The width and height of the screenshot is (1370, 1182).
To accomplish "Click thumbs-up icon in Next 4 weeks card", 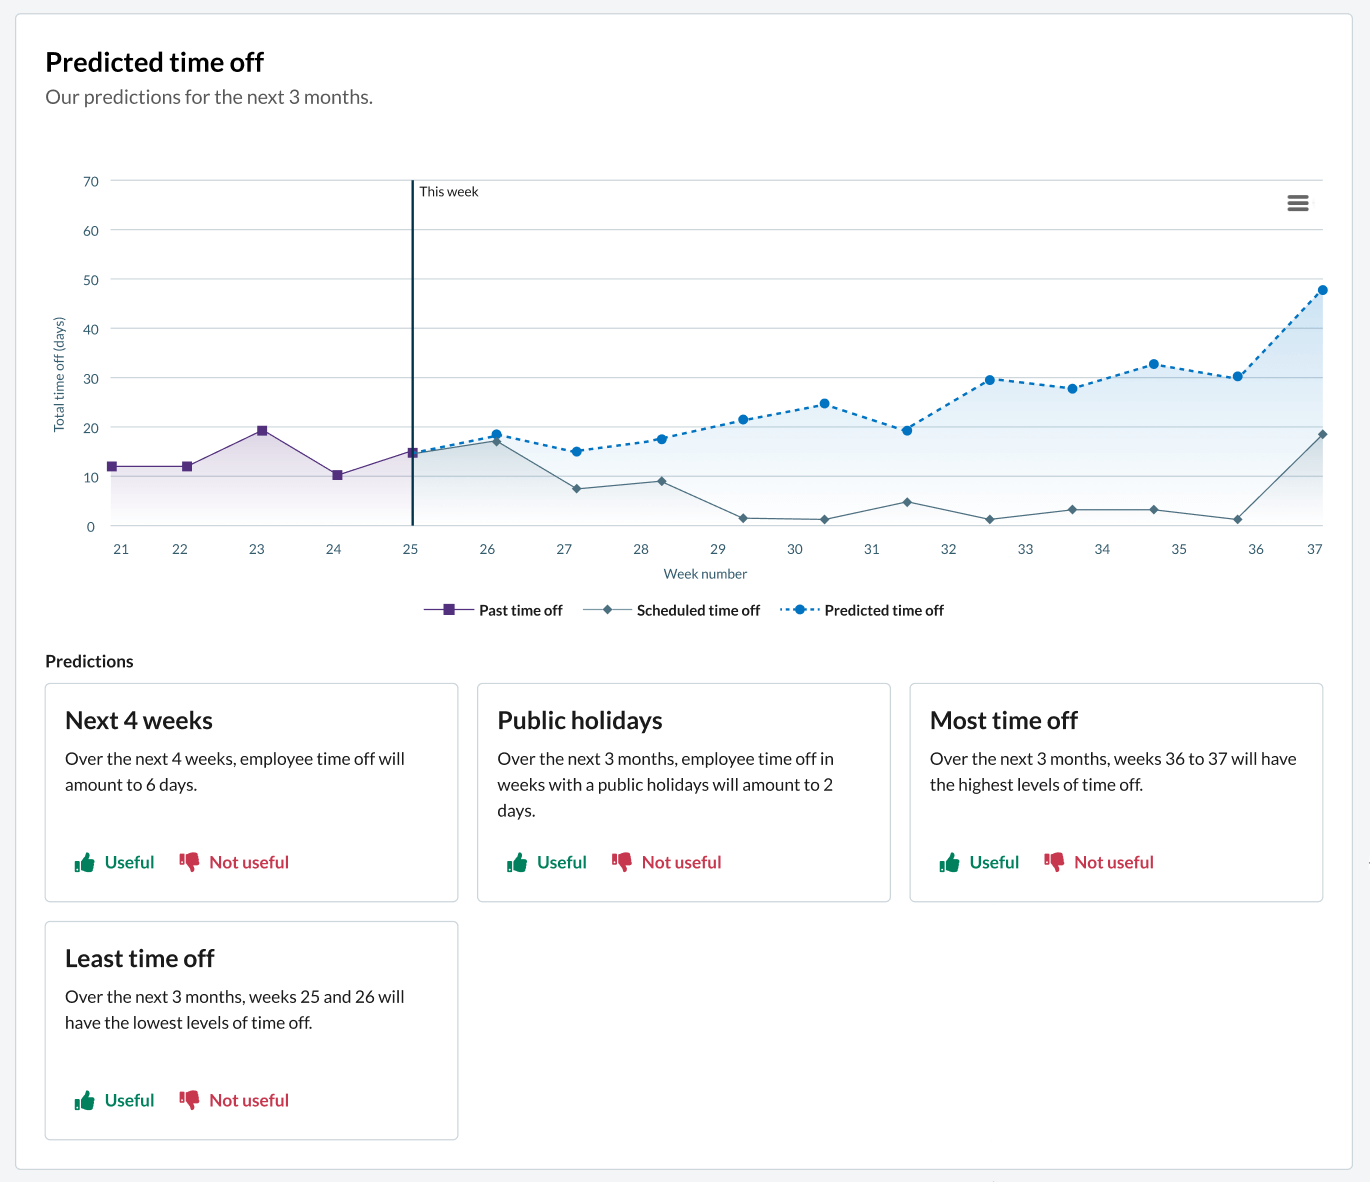I will [x=84, y=863].
